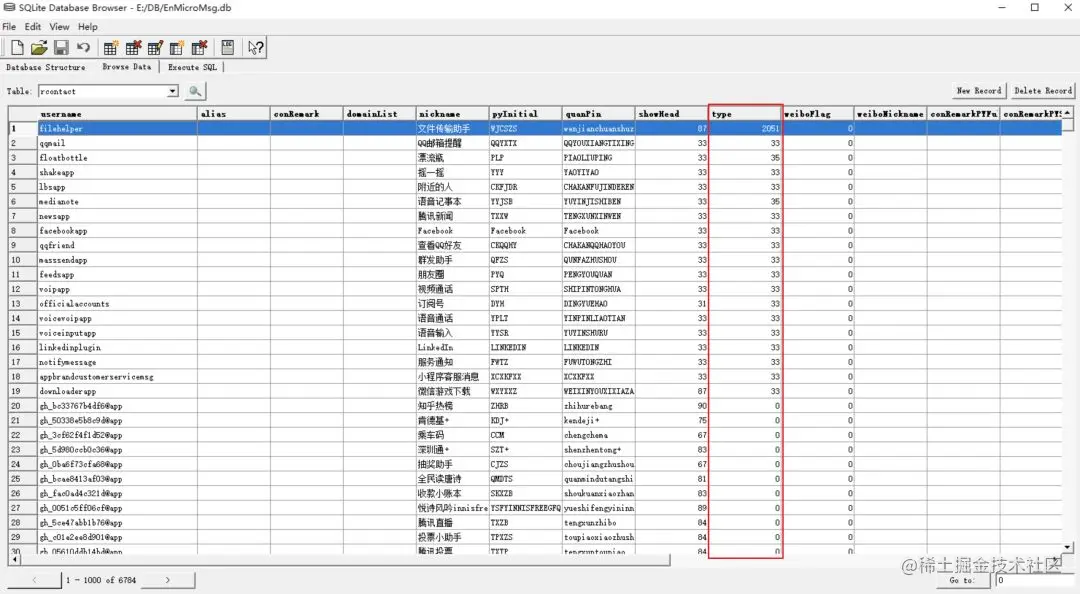1080x594 pixels.
Task: Click the Modify Table pencil icon
Action: coord(155,48)
